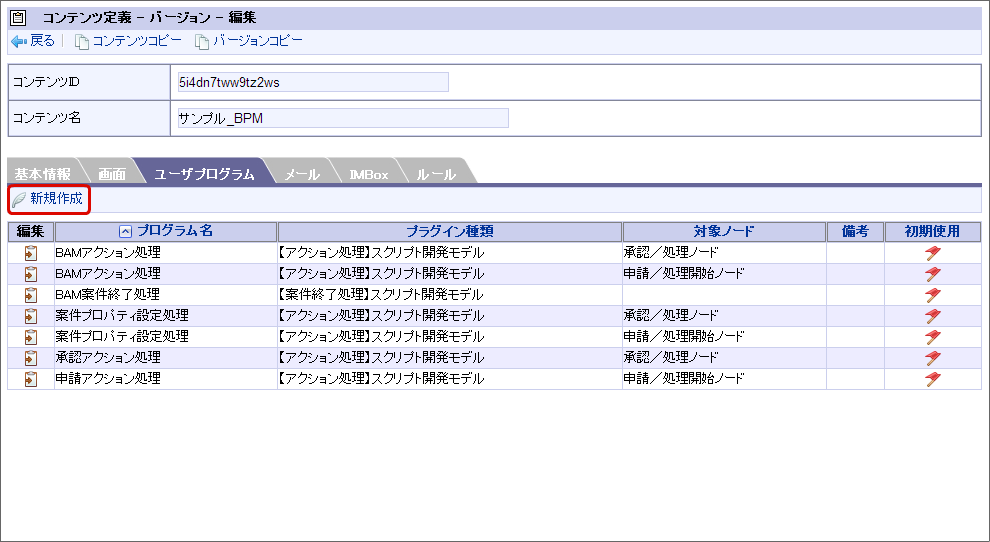The width and height of the screenshot is (990, 542).
Task: Click red flag for 案件プロパティ設定処理 承認／処理ノード row
Action: pos(933,316)
